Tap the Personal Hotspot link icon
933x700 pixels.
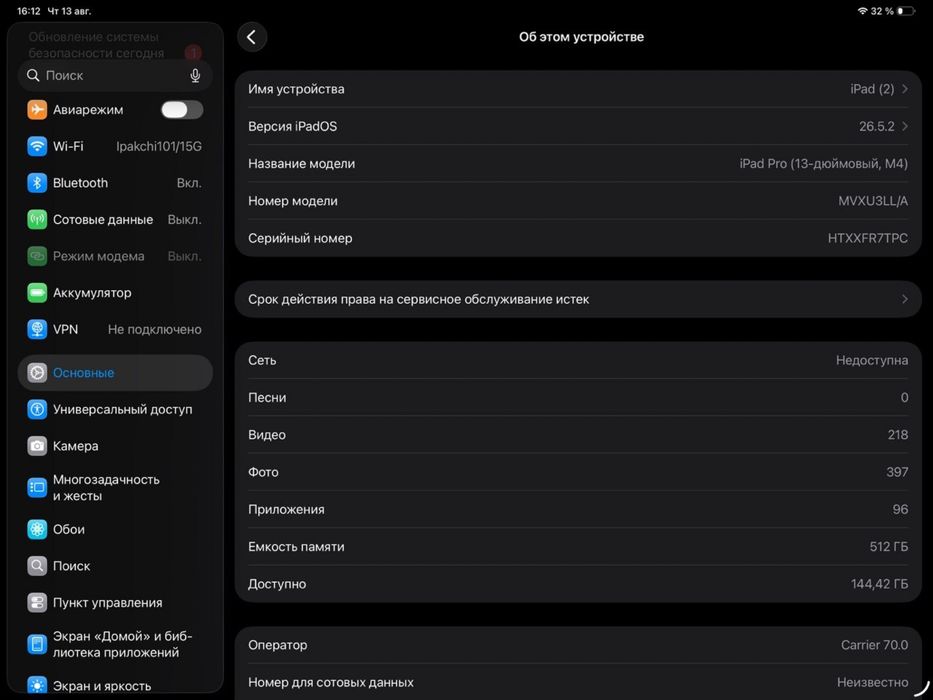(x=37, y=256)
